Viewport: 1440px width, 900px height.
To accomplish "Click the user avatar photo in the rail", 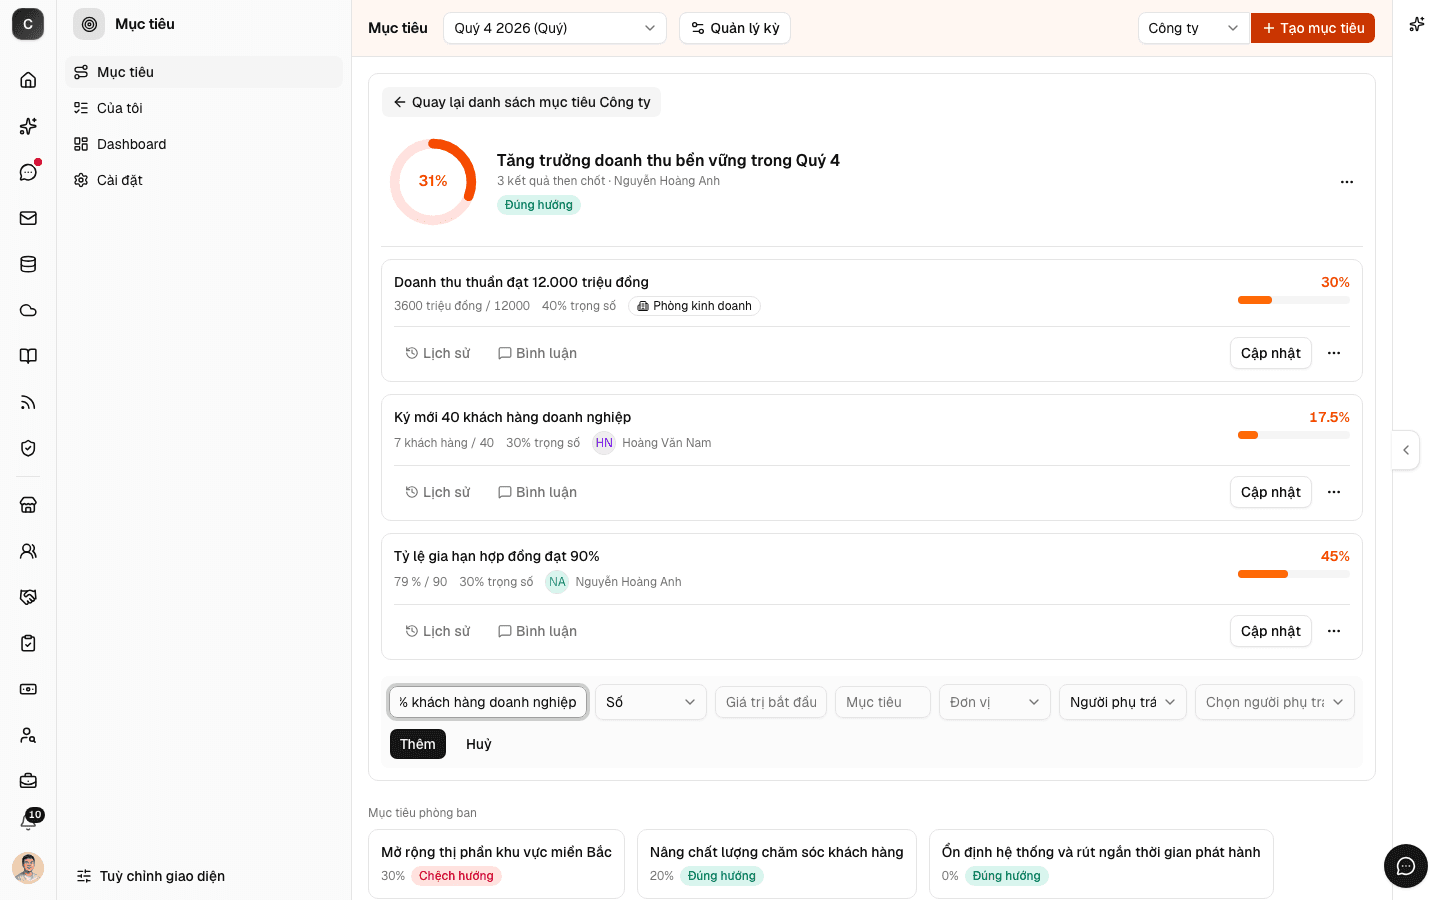I will pos(28,868).
